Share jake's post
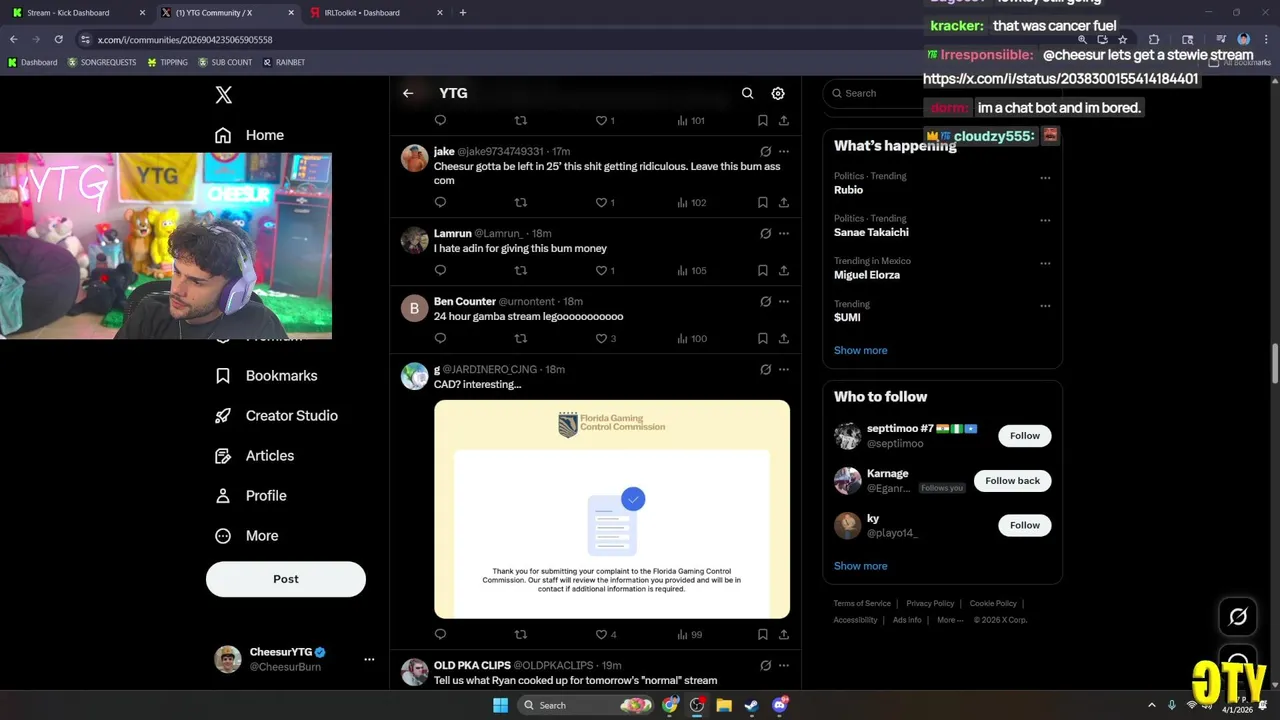This screenshot has width=1280, height=720. pyautogui.click(x=784, y=202)
